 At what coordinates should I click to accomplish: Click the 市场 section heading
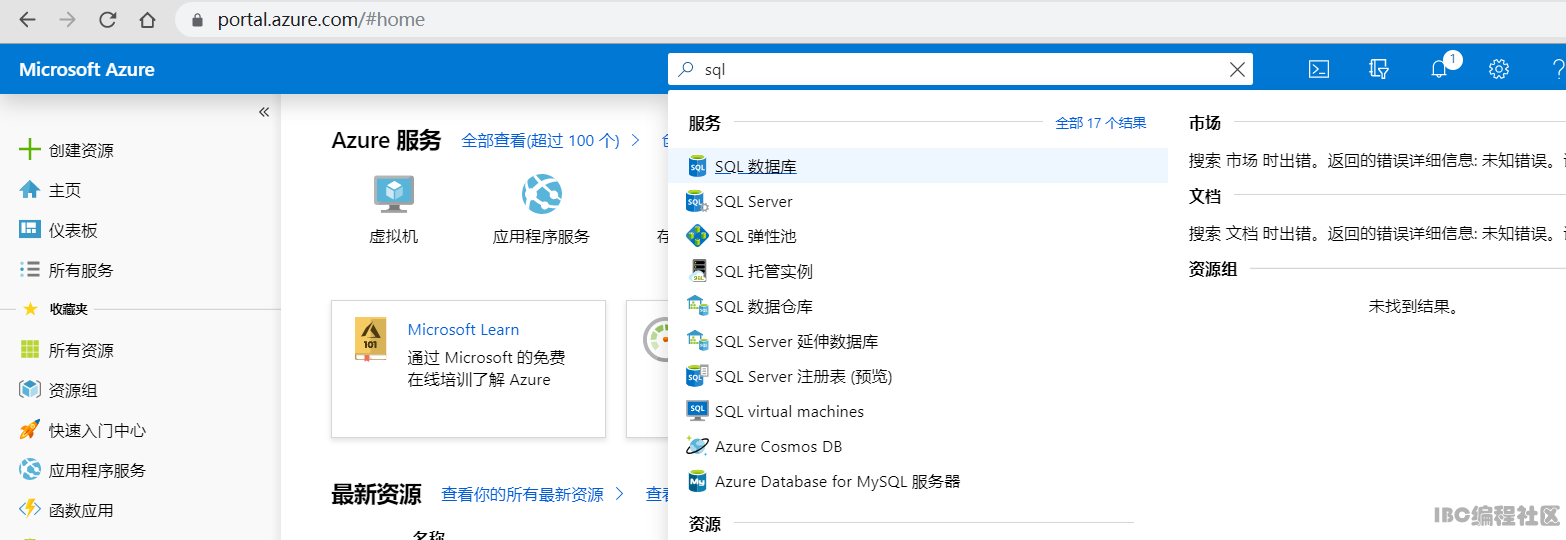[1205, 123]
